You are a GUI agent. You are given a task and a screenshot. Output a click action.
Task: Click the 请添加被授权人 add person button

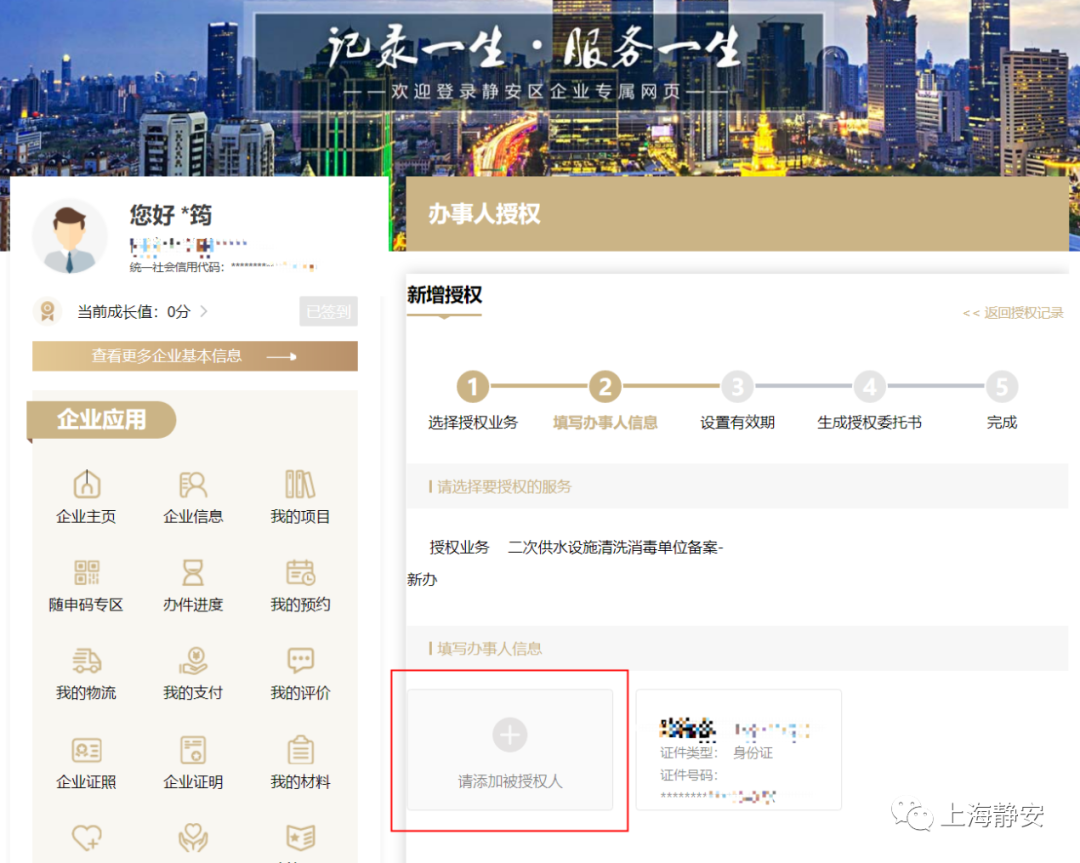pos(510,748)
